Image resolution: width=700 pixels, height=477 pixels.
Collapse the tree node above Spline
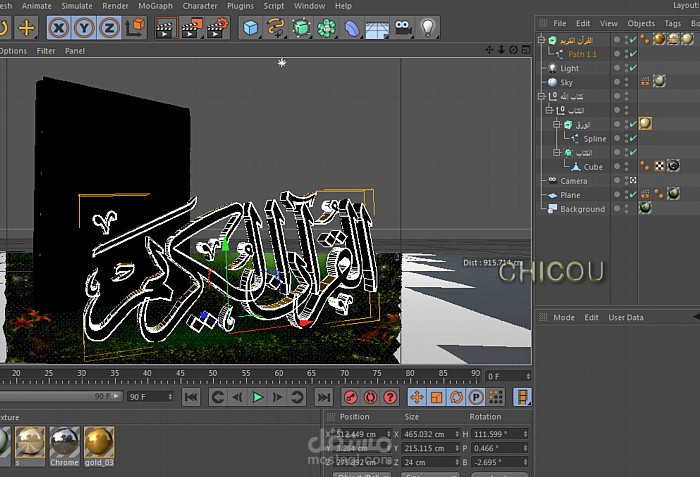click(556, 125)
